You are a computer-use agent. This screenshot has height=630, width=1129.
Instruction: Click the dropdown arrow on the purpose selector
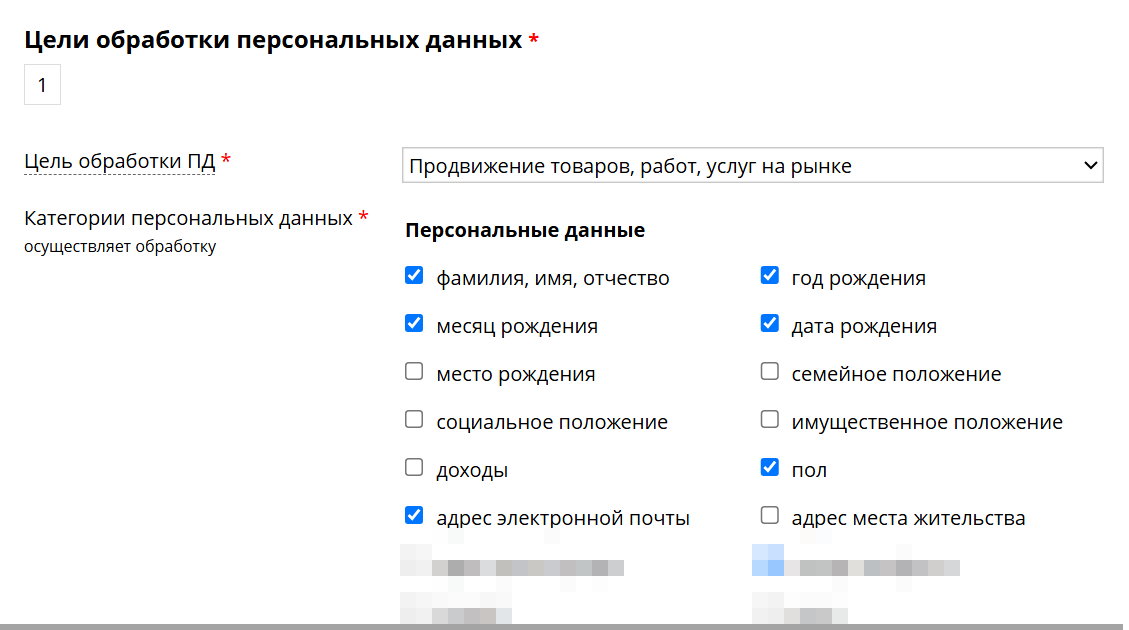click(x=1090, y=165)
